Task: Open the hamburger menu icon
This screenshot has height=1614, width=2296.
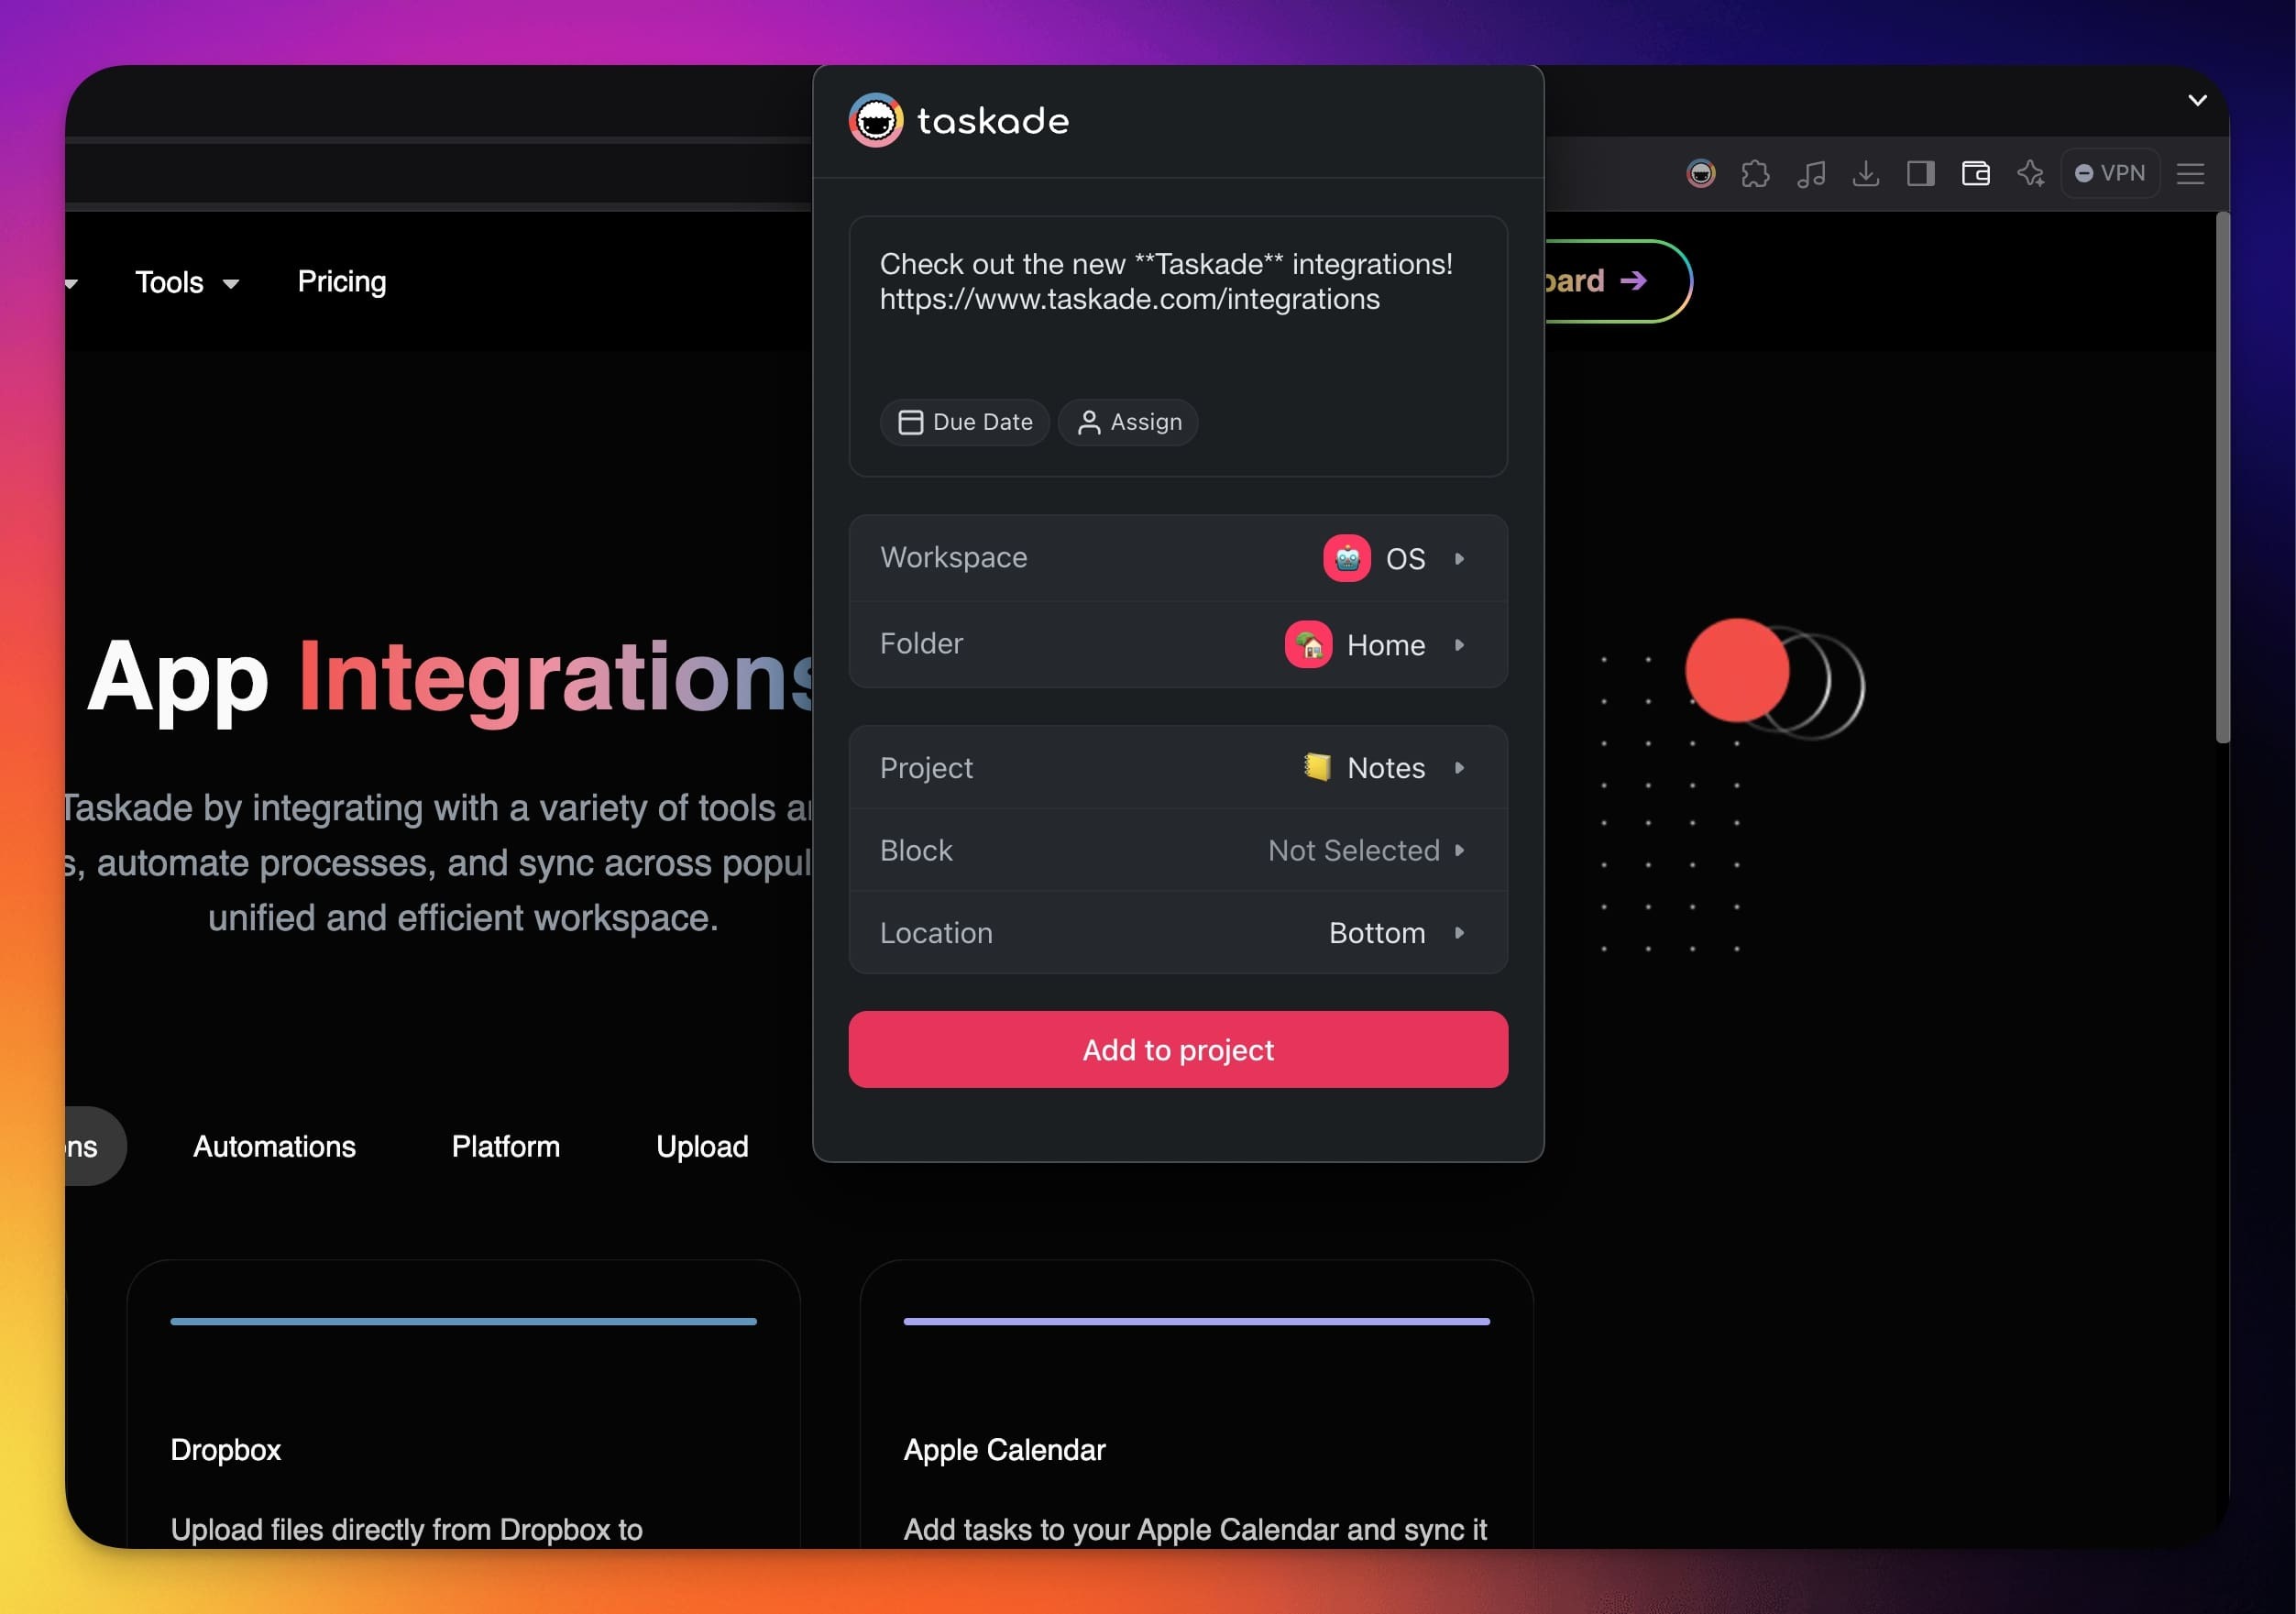Action: (x=2190, y=174)
